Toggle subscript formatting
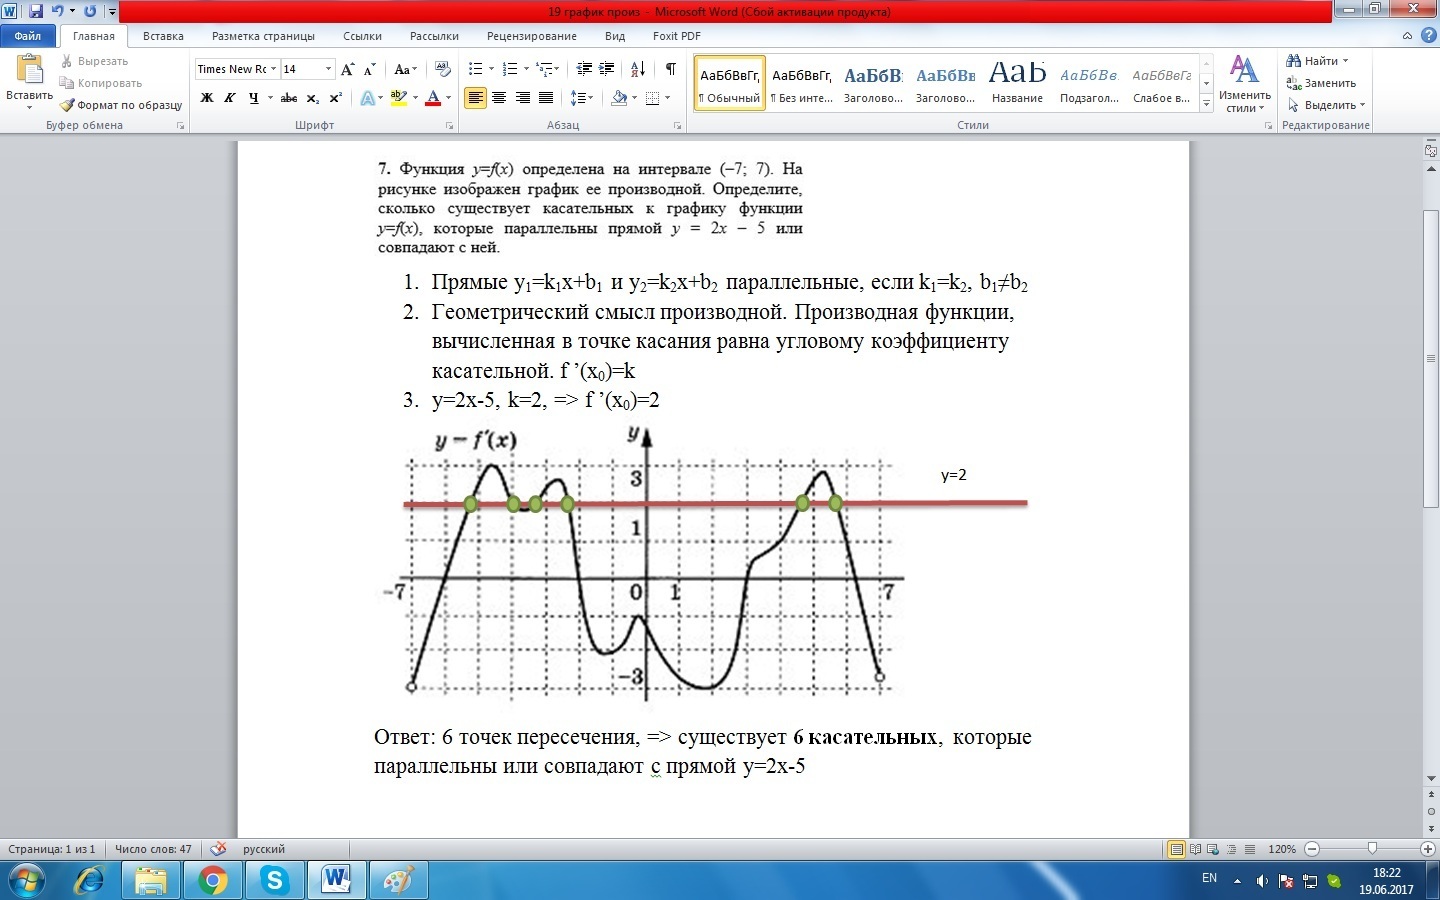Screen dimensions: 1440x900 313,98
